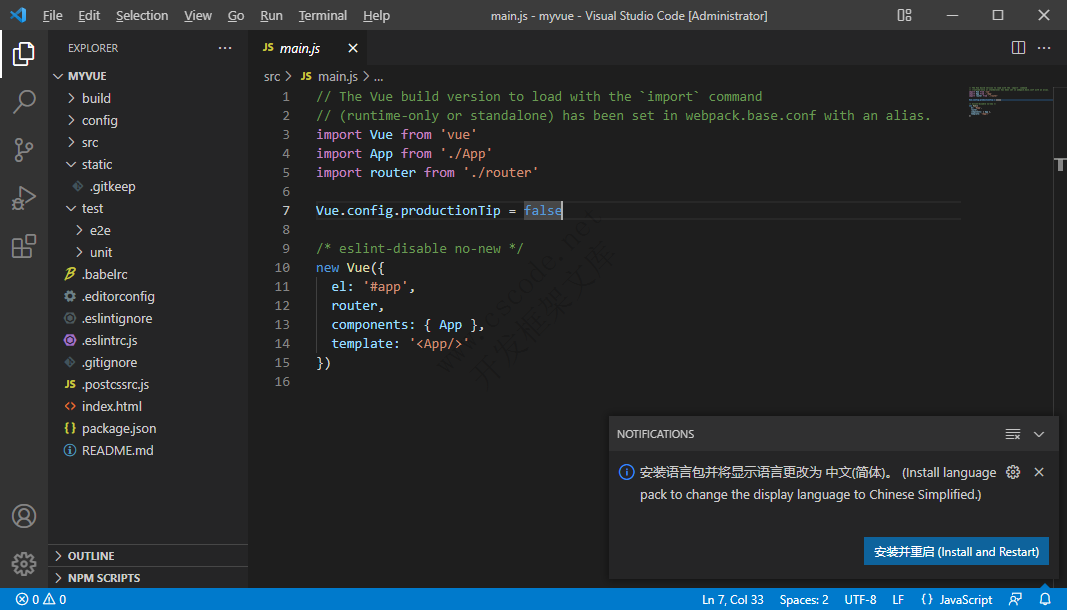Click the code minimap preview
The width and height of the screenshot is (1067, 610).
(x=1010, y=101)
